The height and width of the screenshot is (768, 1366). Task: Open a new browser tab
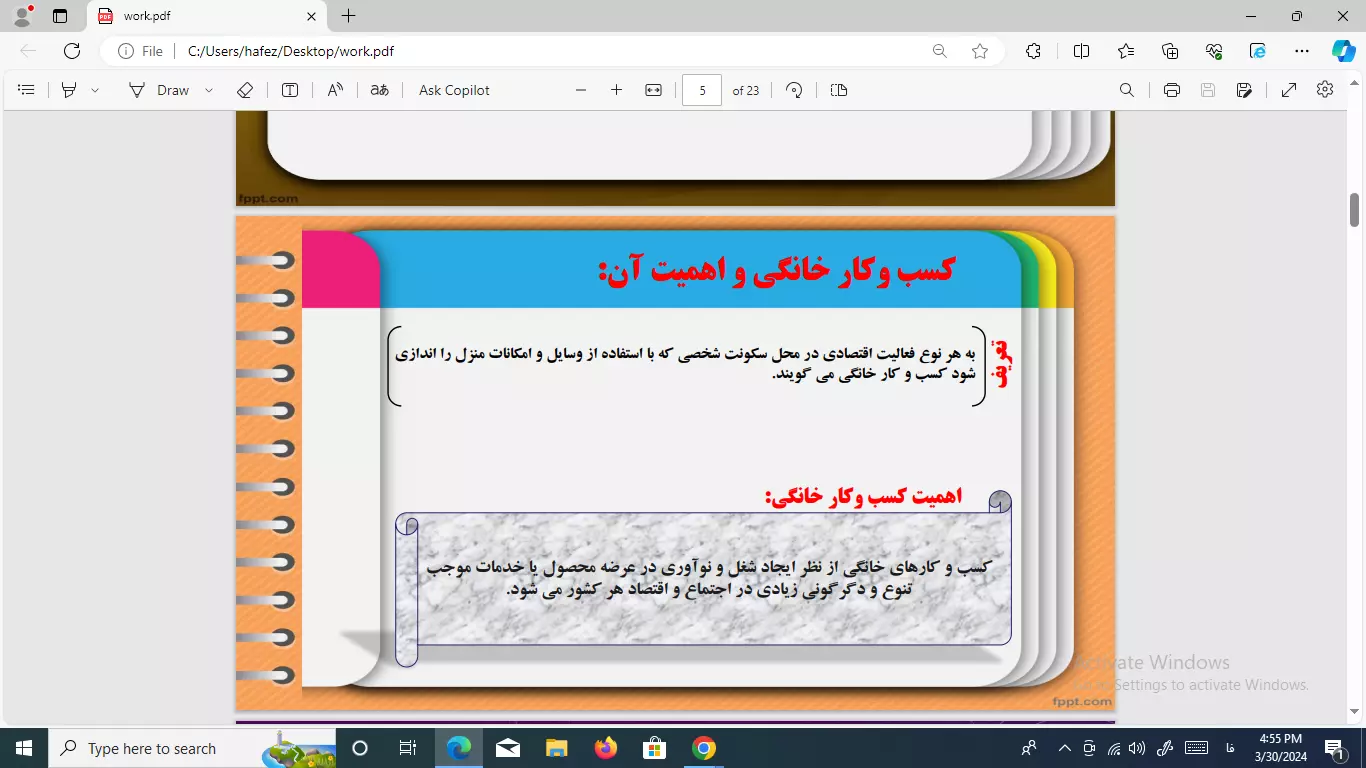pyautogui.click(x=348, y=16)
